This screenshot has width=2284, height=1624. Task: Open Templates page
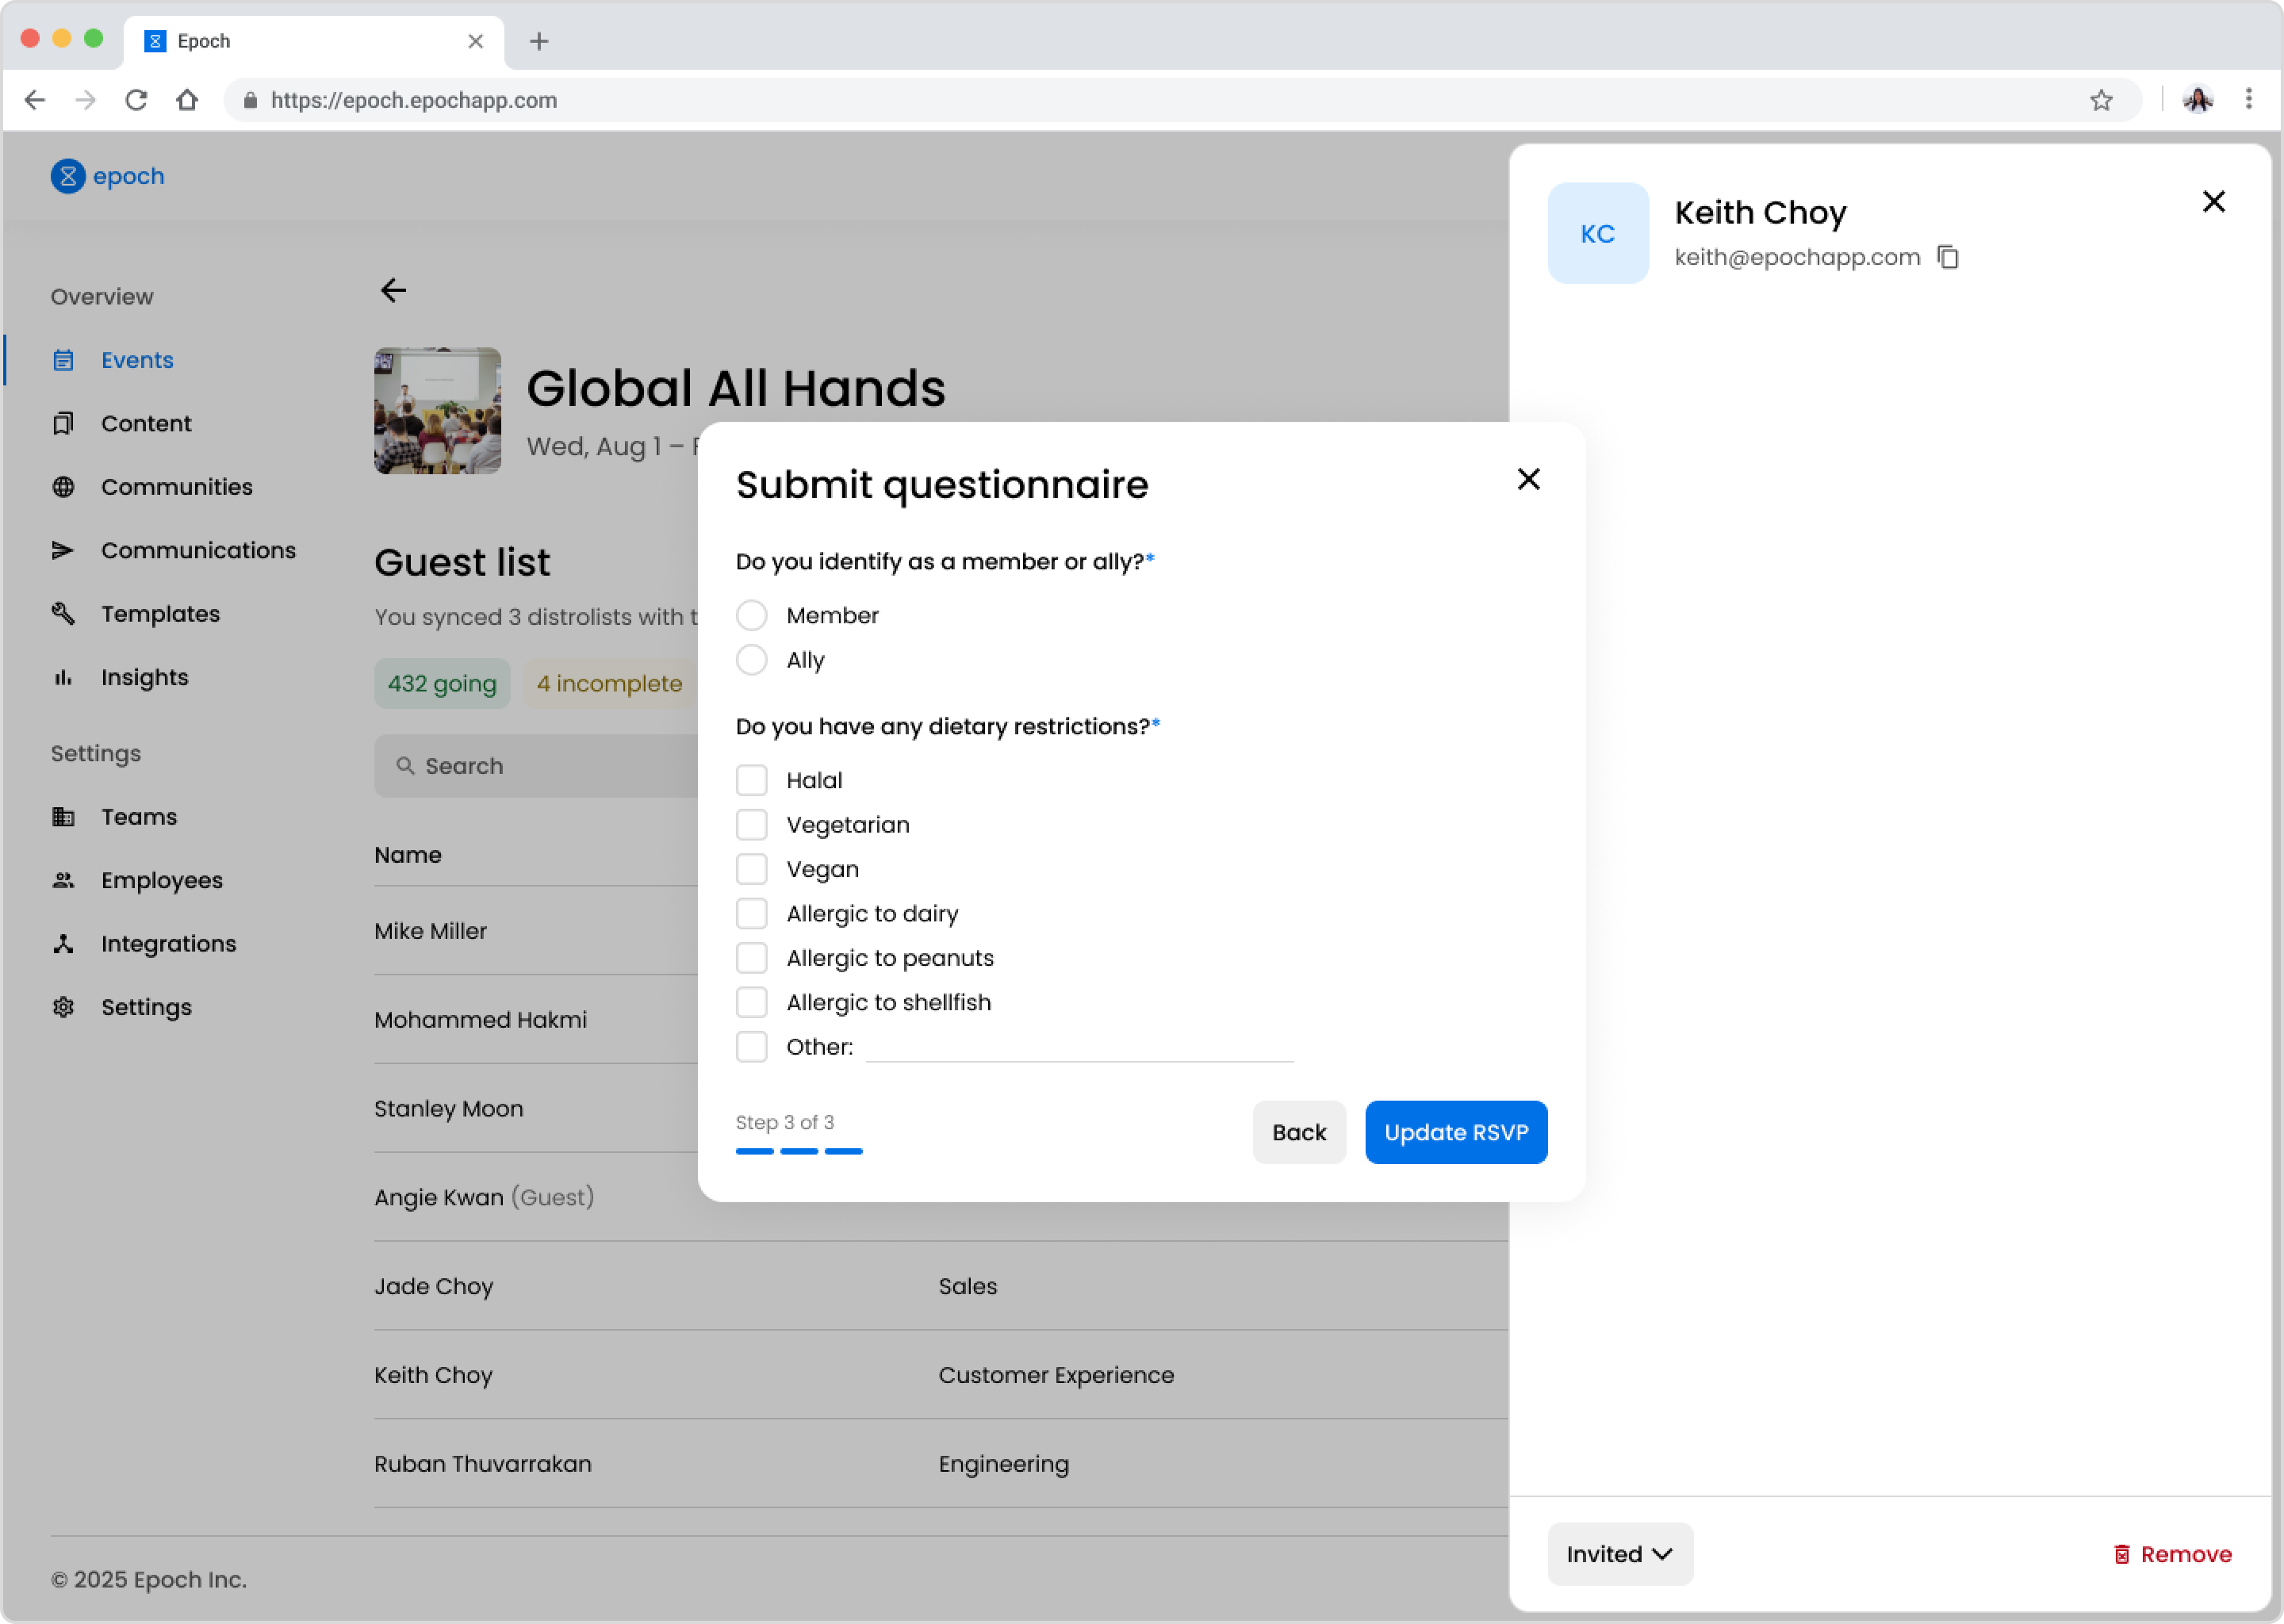pos(160,614)
